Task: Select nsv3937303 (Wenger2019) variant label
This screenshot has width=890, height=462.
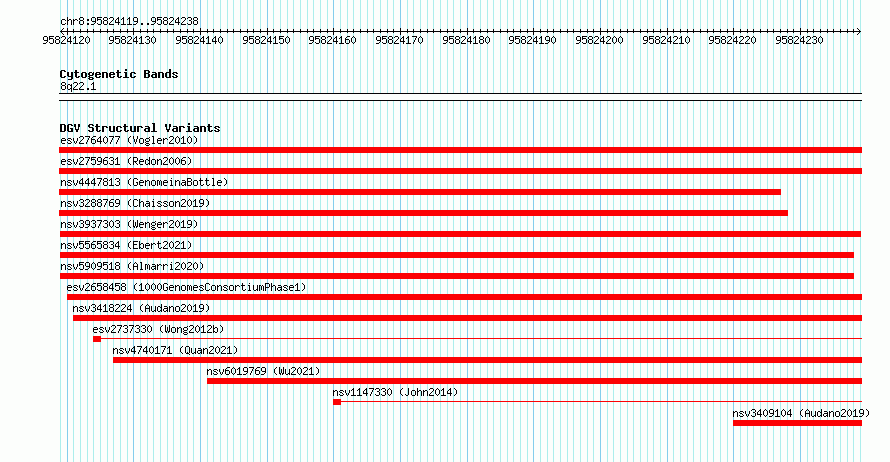Action: click(x=129, y=224)
